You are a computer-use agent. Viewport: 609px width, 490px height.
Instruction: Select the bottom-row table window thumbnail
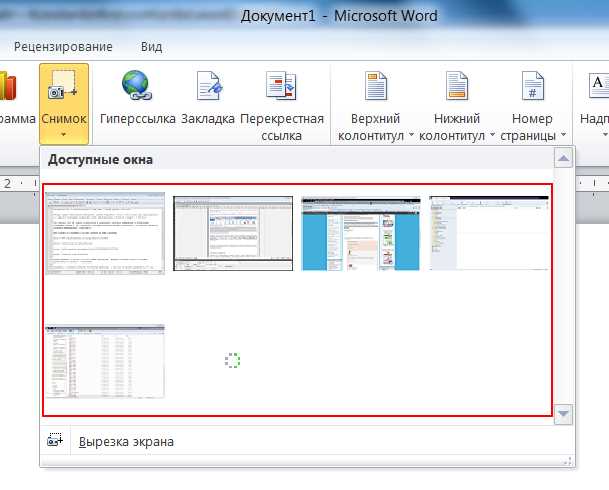coord(105,361)
